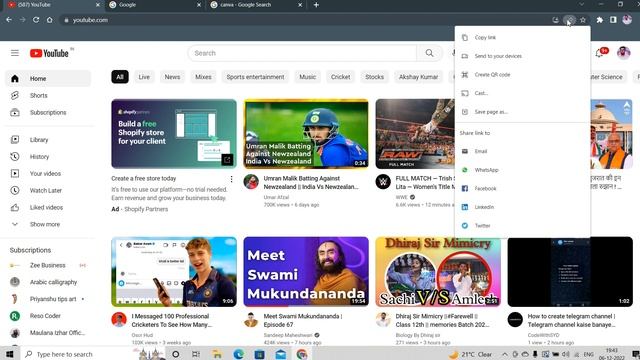The image size is (640, 360).
Task: Open Shorts in the sidebar
Action: (48, 96)
